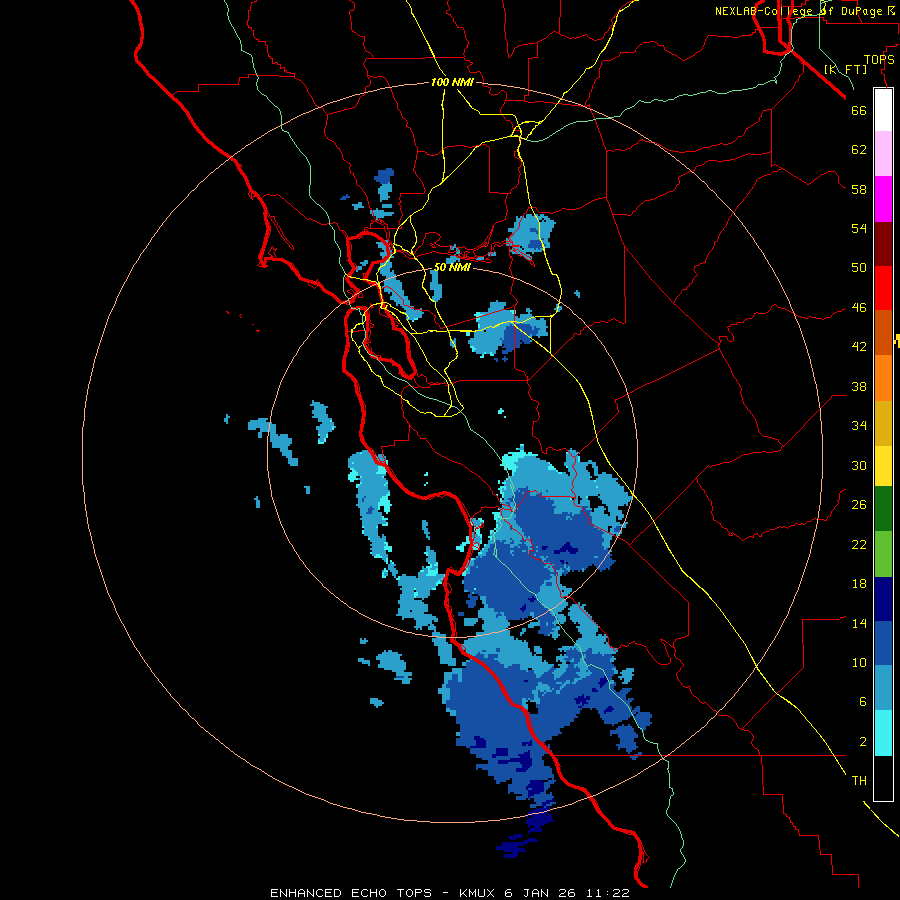Click the legend value '2'

click(863, 742)
